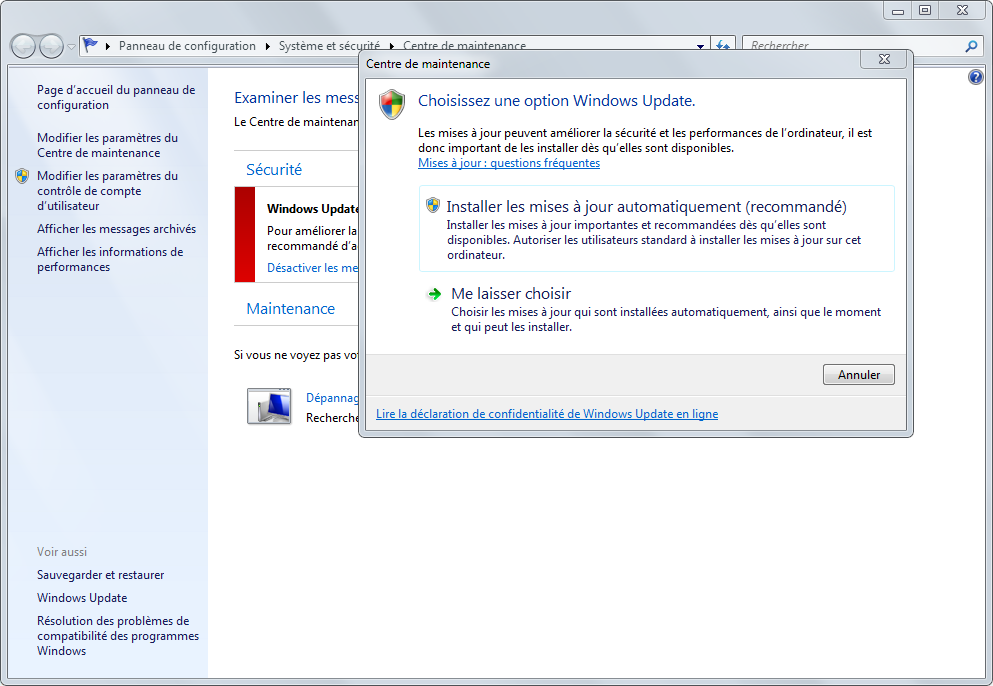This screenshot has width=993, height=686.
Task: Choose Installer les mises à jour automatiquement
Action: coord(657,229)
